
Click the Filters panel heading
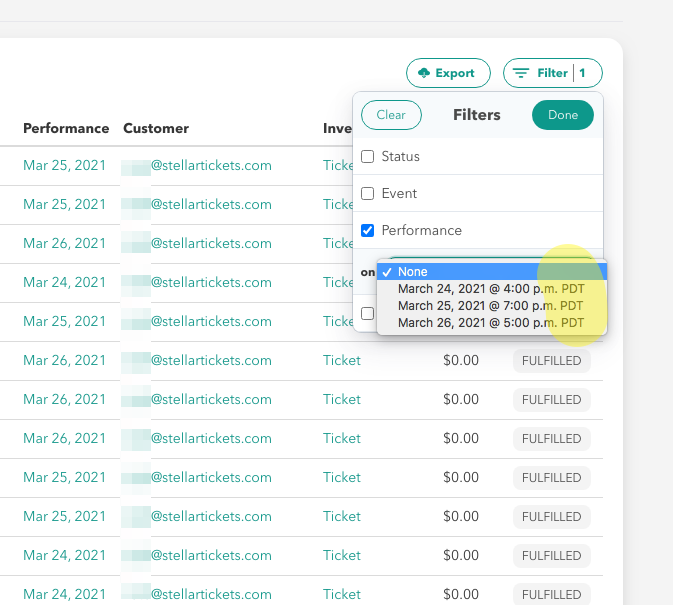[x=477, y=115]
